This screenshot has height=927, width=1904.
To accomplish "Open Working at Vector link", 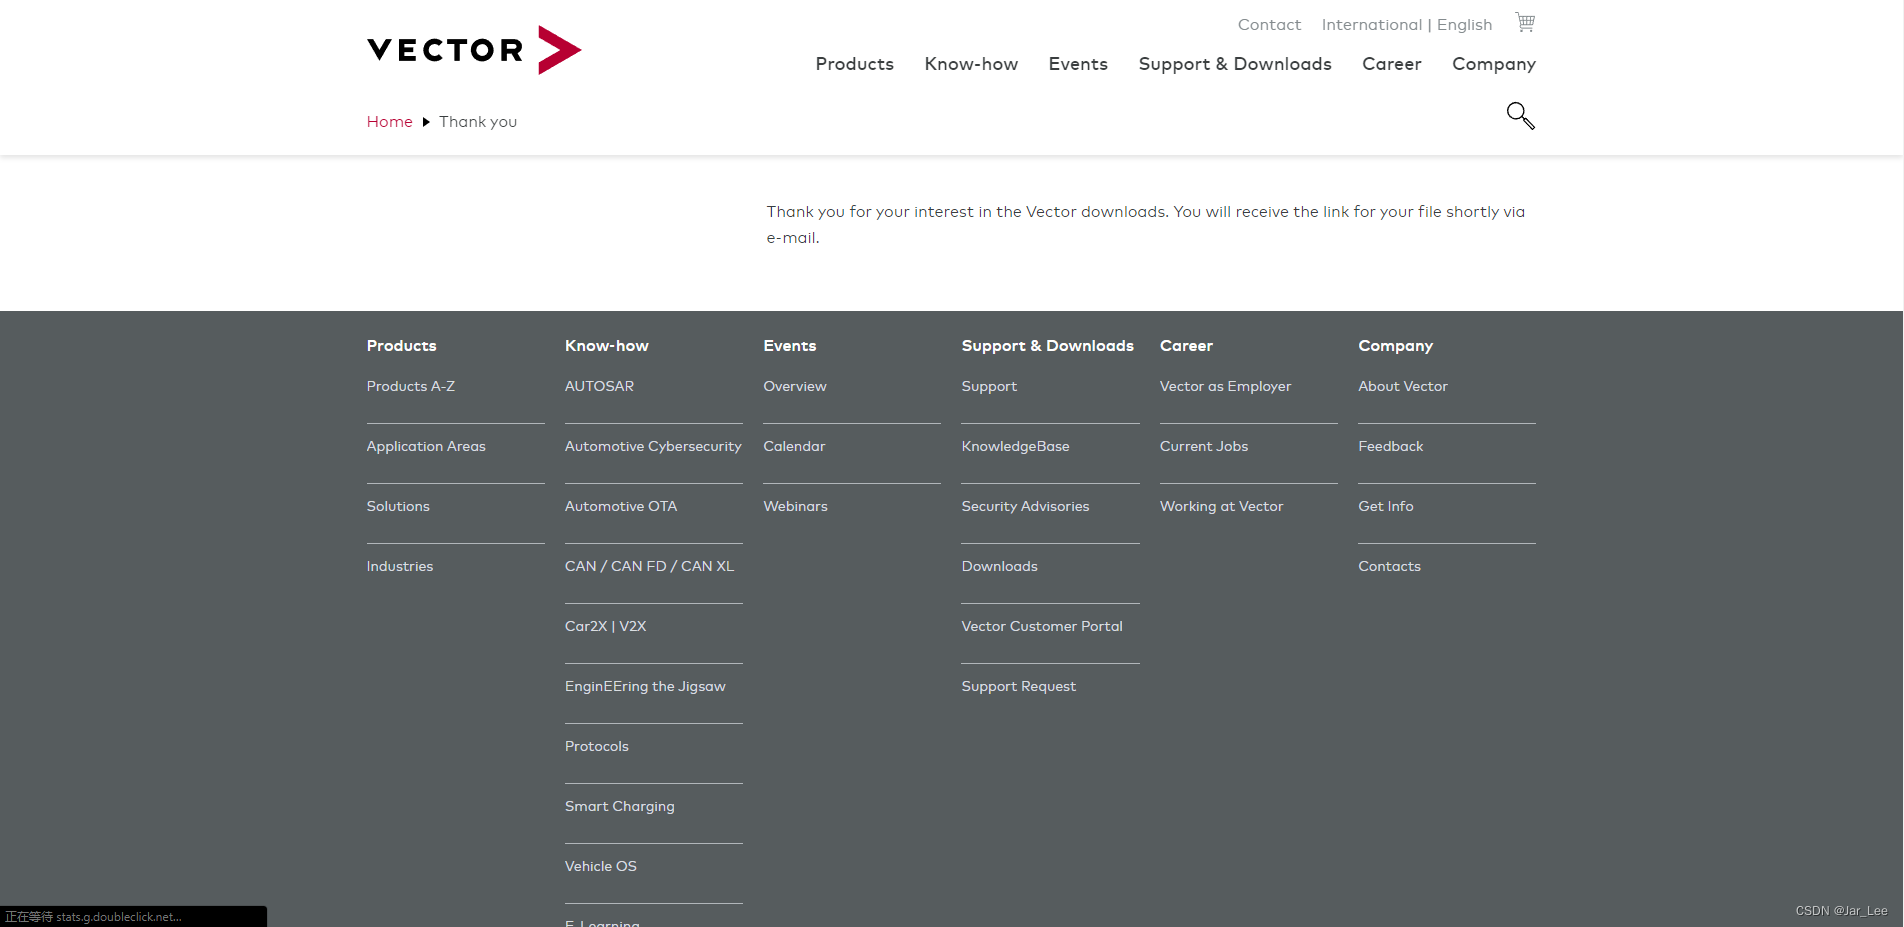I will pos(1221,506).
